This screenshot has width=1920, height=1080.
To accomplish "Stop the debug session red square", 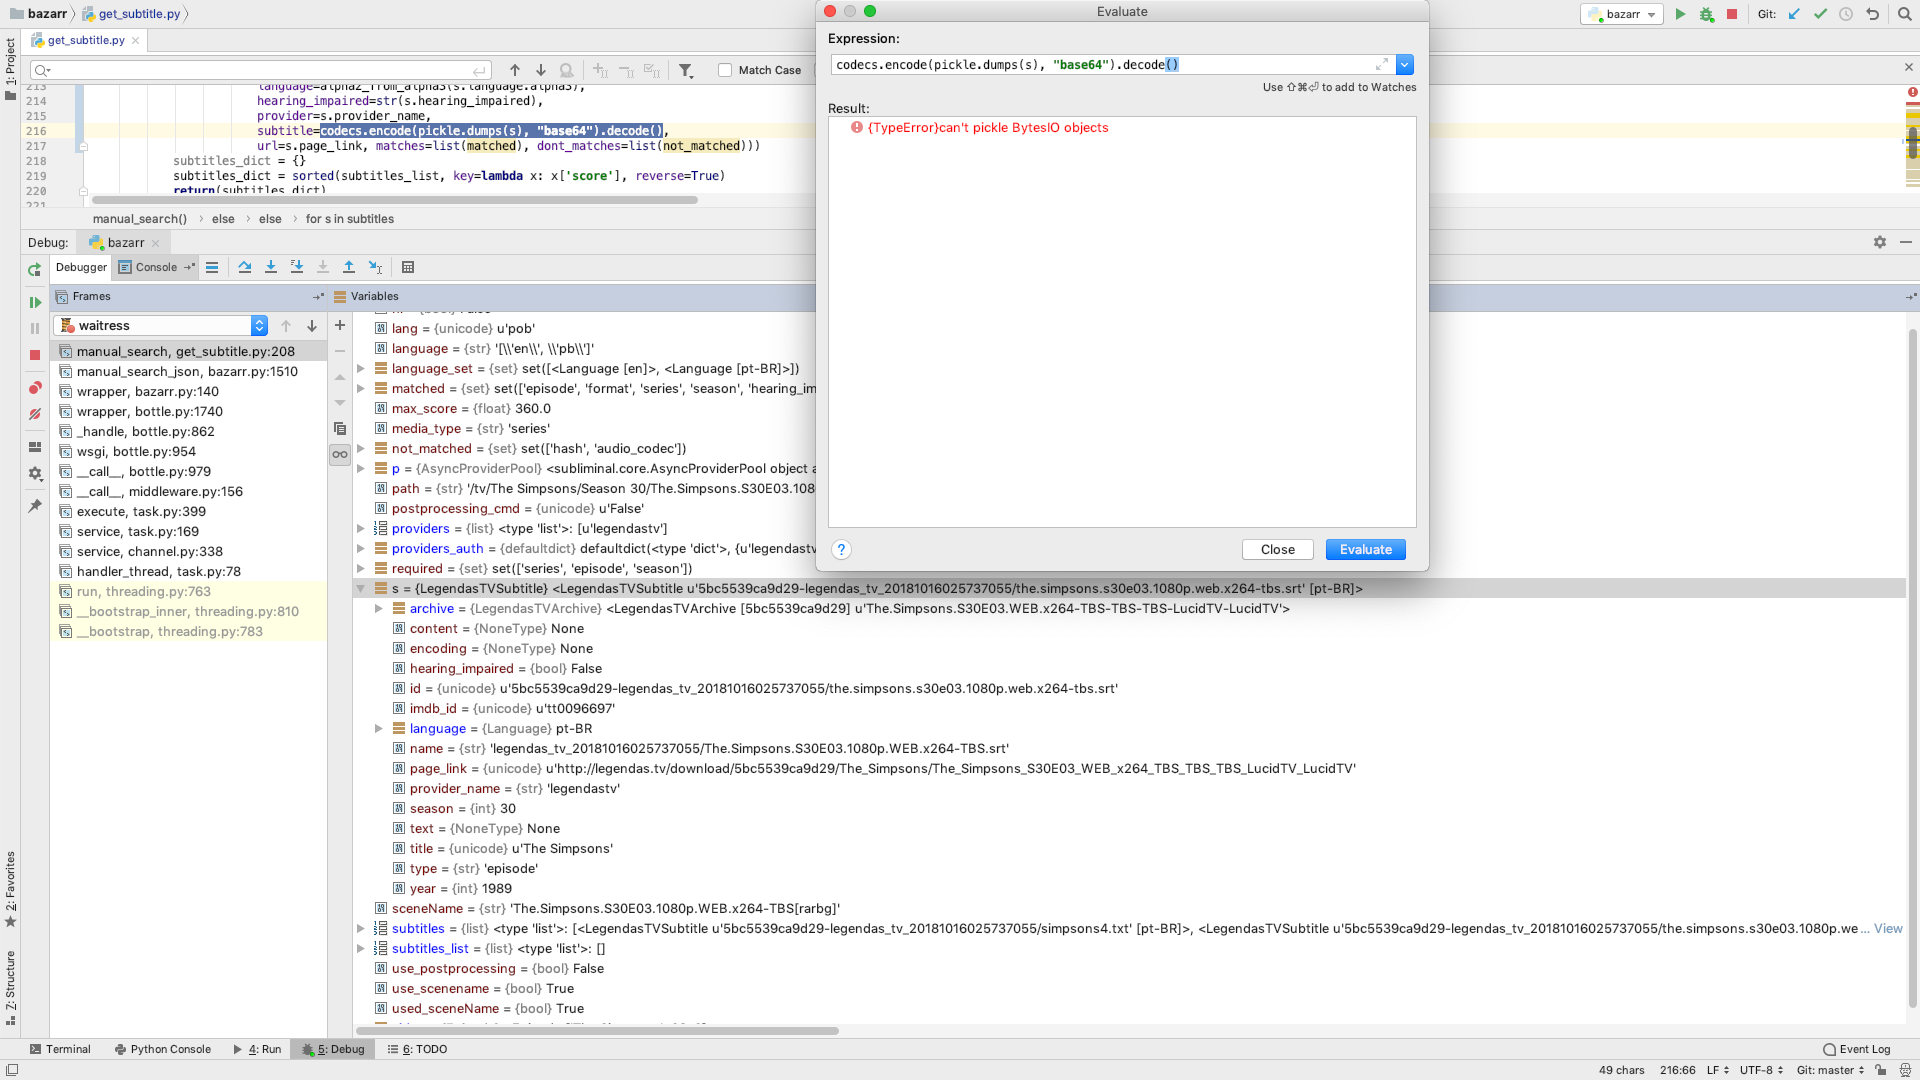I will coord(35,355).
